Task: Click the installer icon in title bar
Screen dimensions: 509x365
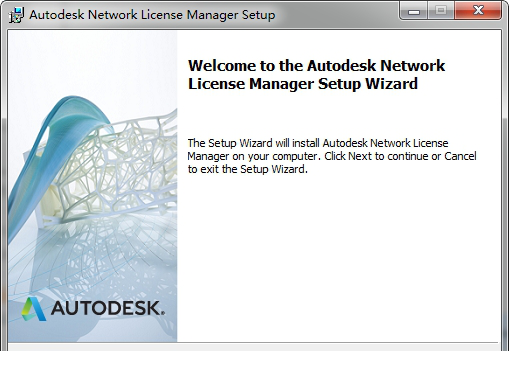Action: pyautogui.click(x=16, y=15)
